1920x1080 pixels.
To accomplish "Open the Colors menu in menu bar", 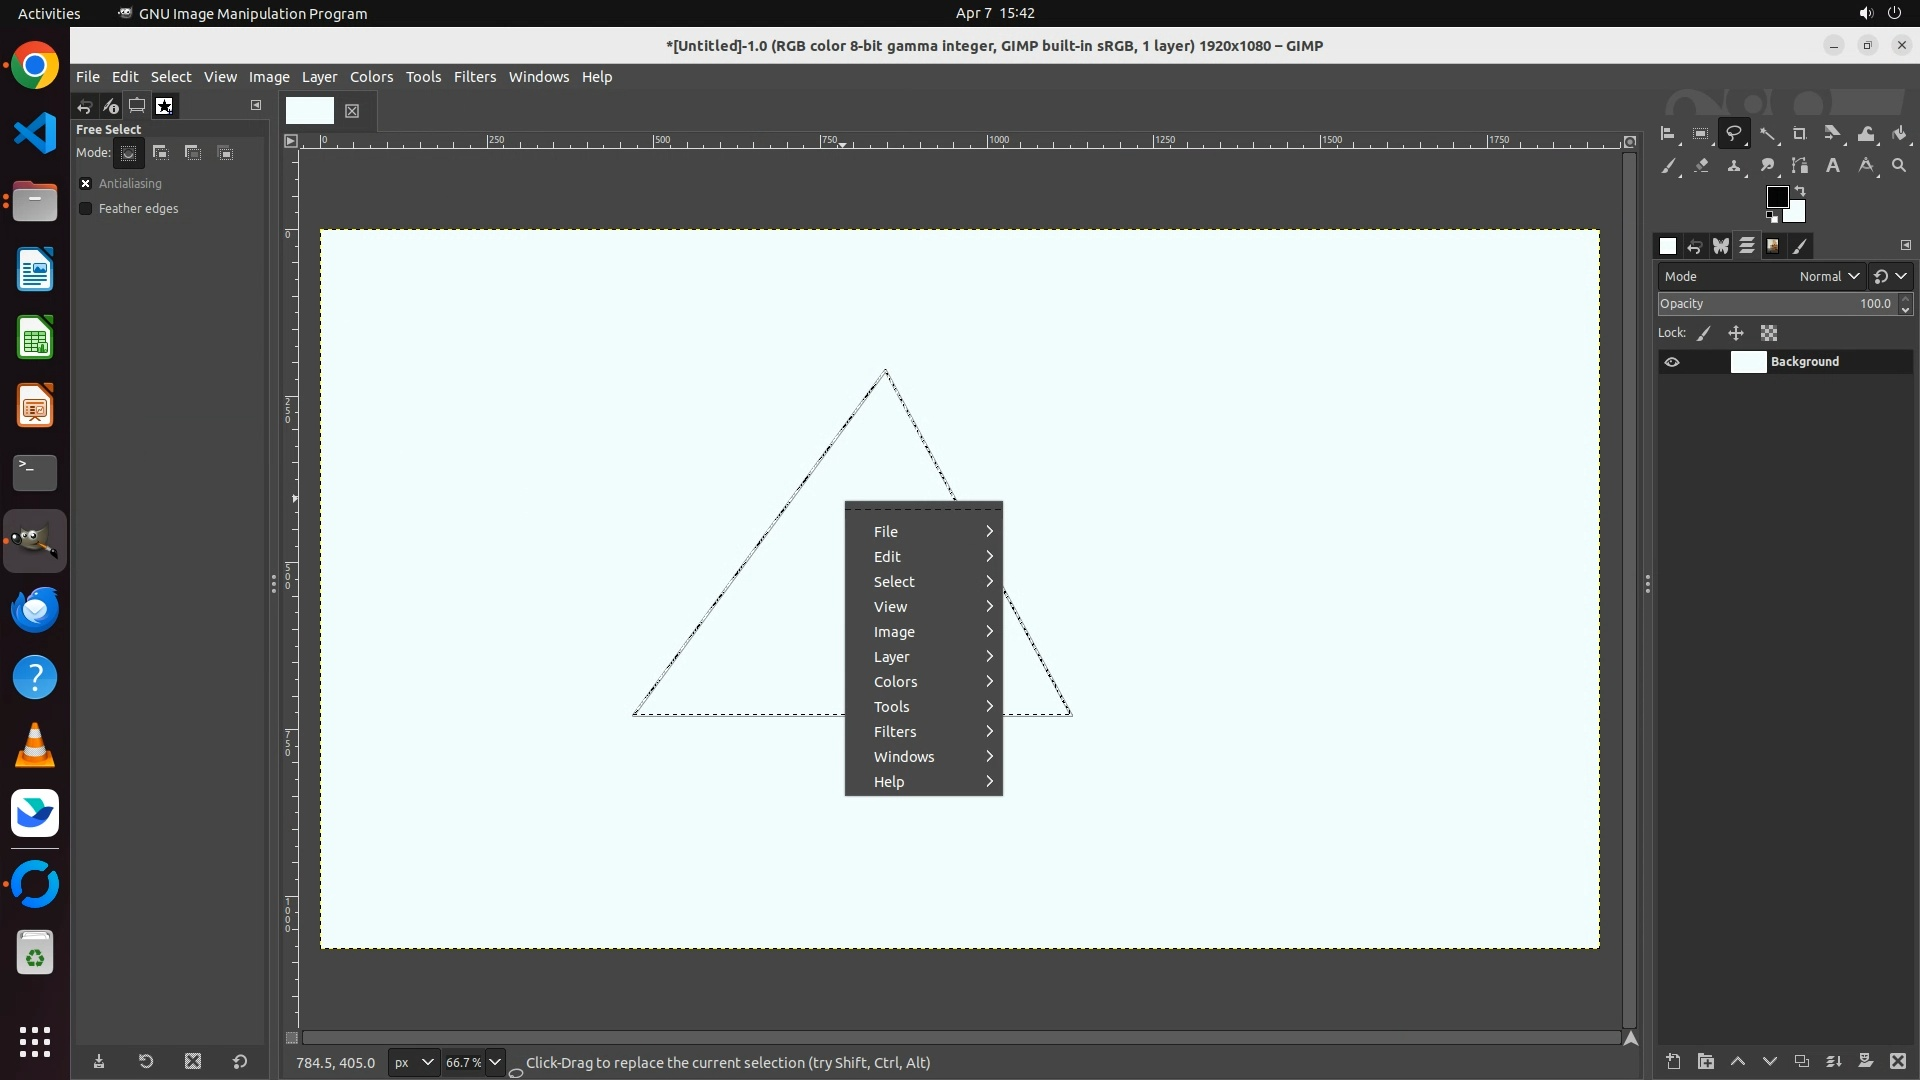I will [371, 77].
